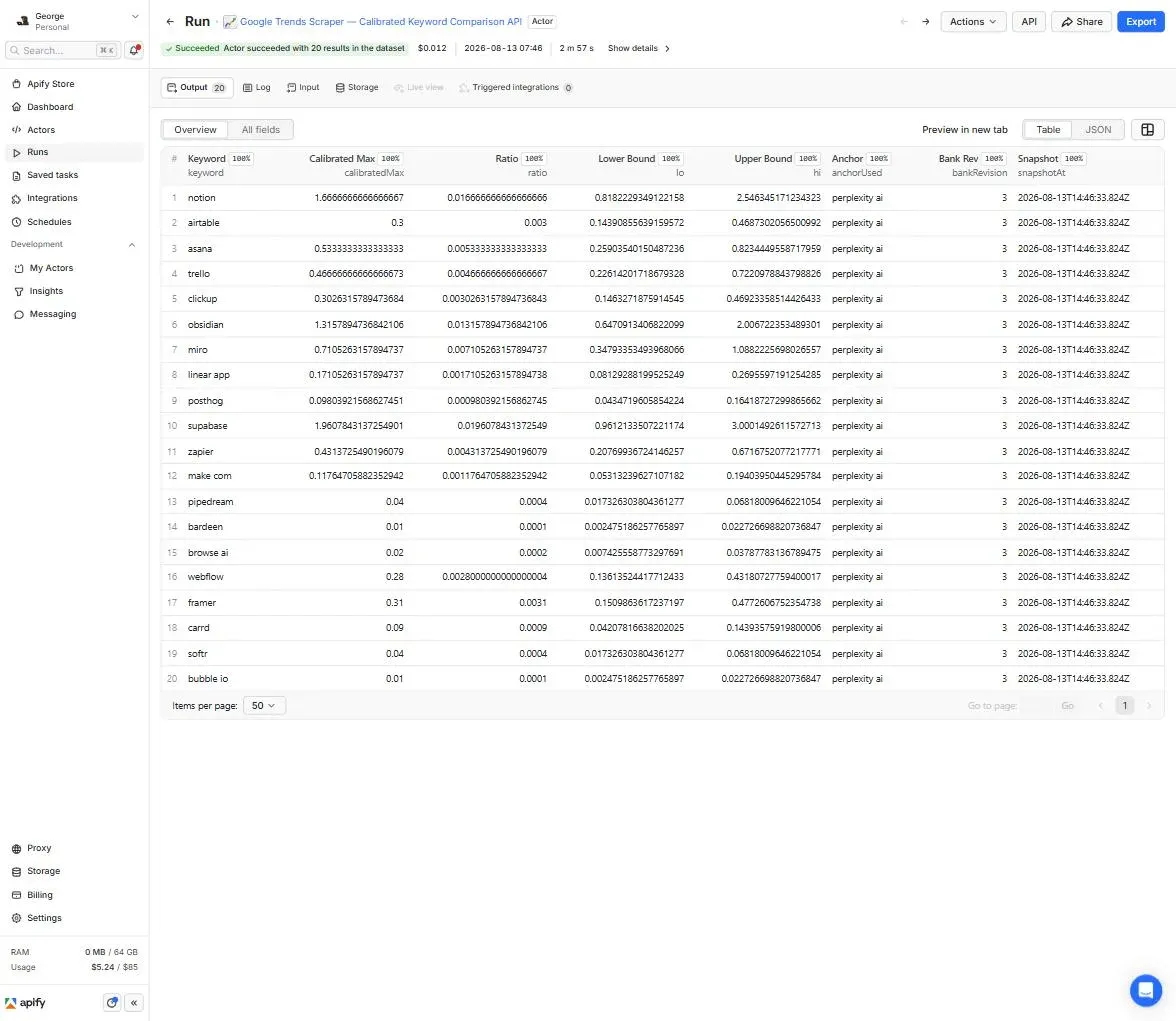Click the bubble io keyword cell
This screenshot has height=1021, width=1176.
[208, 679]
